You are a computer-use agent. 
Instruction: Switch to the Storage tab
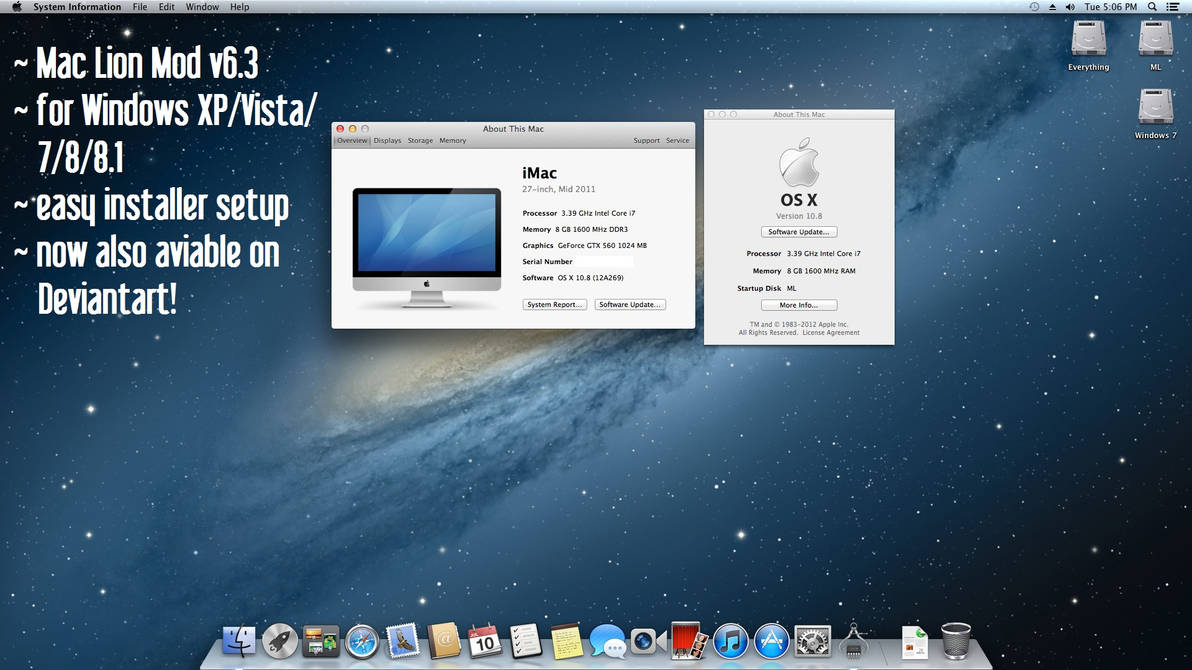[x=420, y=141]
